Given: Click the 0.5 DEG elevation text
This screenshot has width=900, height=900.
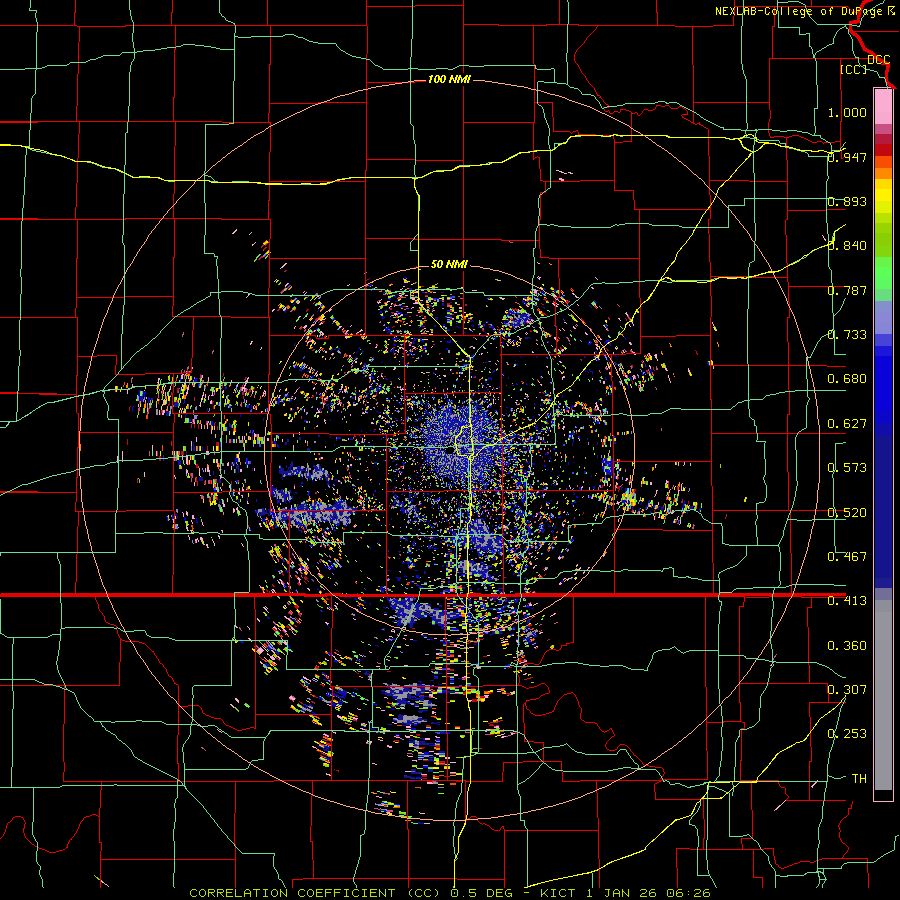Looking at the screenshot, I should coord(482,893).
